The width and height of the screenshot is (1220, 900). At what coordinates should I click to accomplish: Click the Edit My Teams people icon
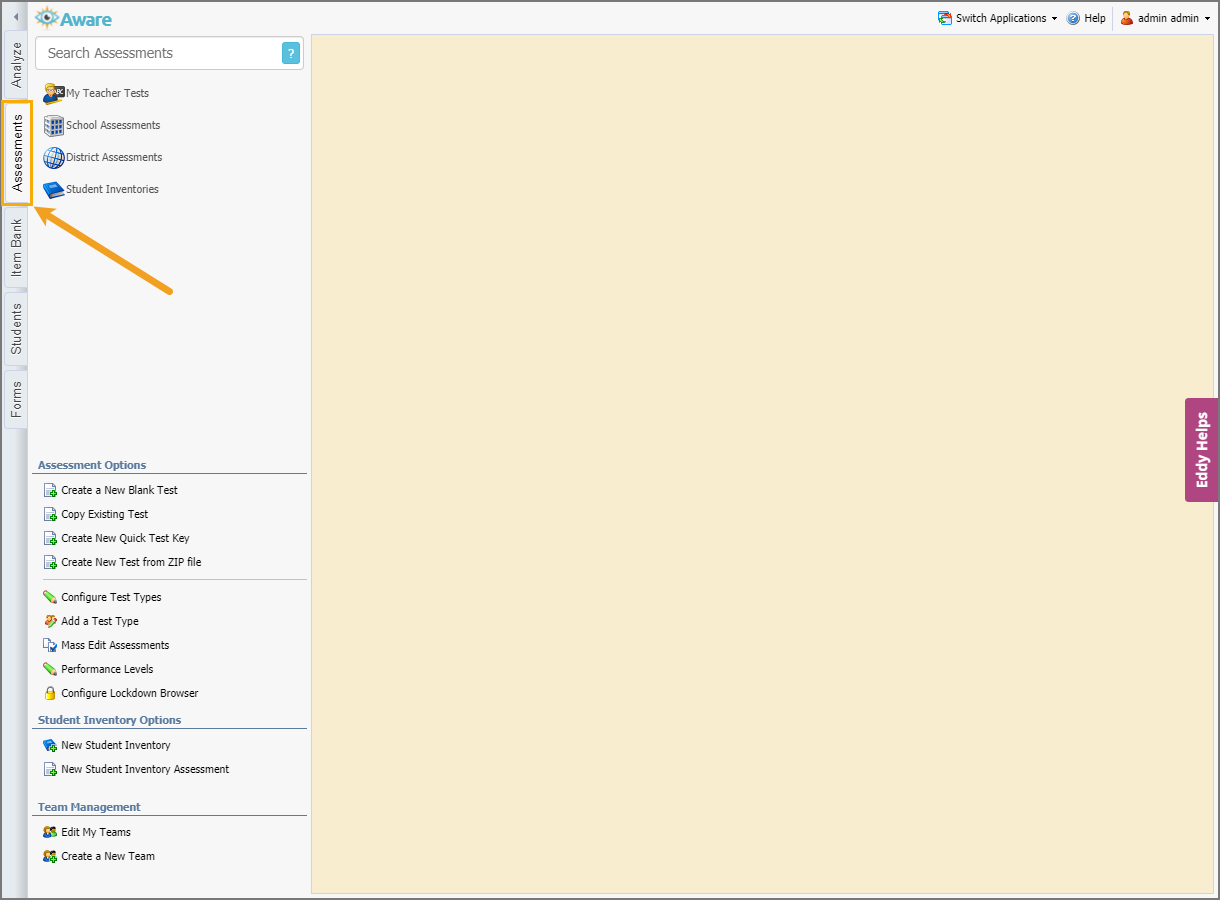50,832
